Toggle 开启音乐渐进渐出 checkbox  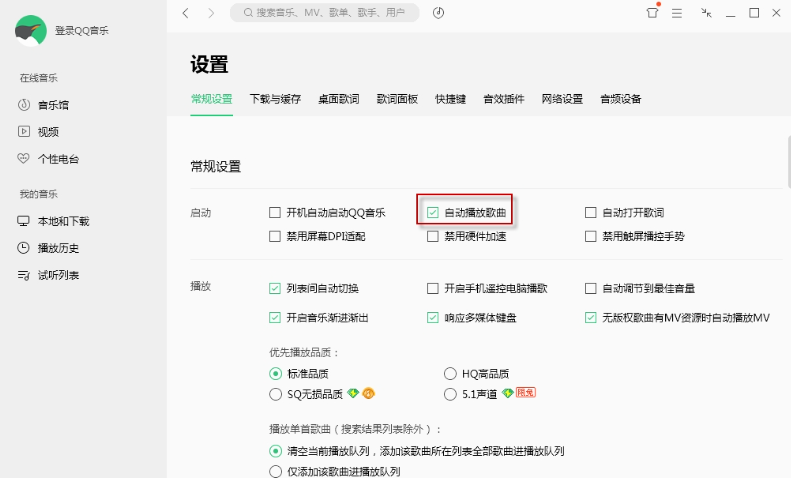[275, 318]
